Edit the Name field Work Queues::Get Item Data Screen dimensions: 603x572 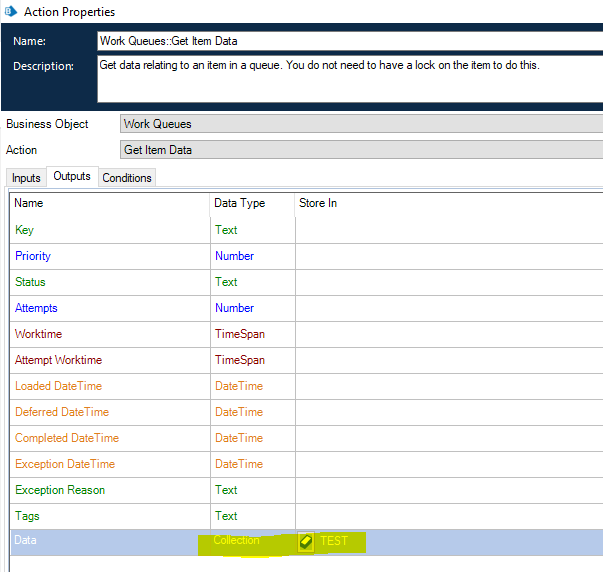coord(350,41)
